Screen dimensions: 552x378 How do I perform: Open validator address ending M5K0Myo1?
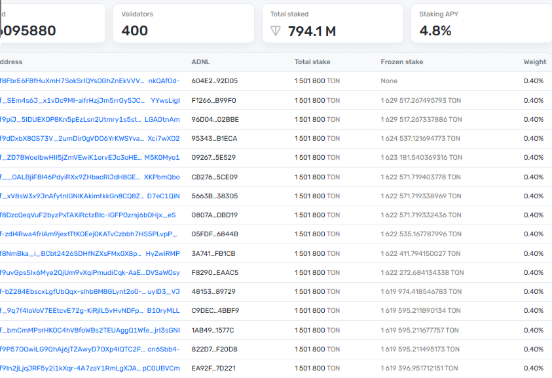pos(90,157)
